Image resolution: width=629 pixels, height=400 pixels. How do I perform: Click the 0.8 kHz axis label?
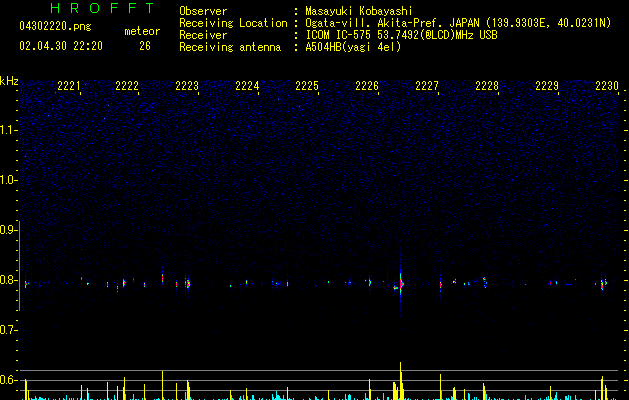(x=8, y=280)
